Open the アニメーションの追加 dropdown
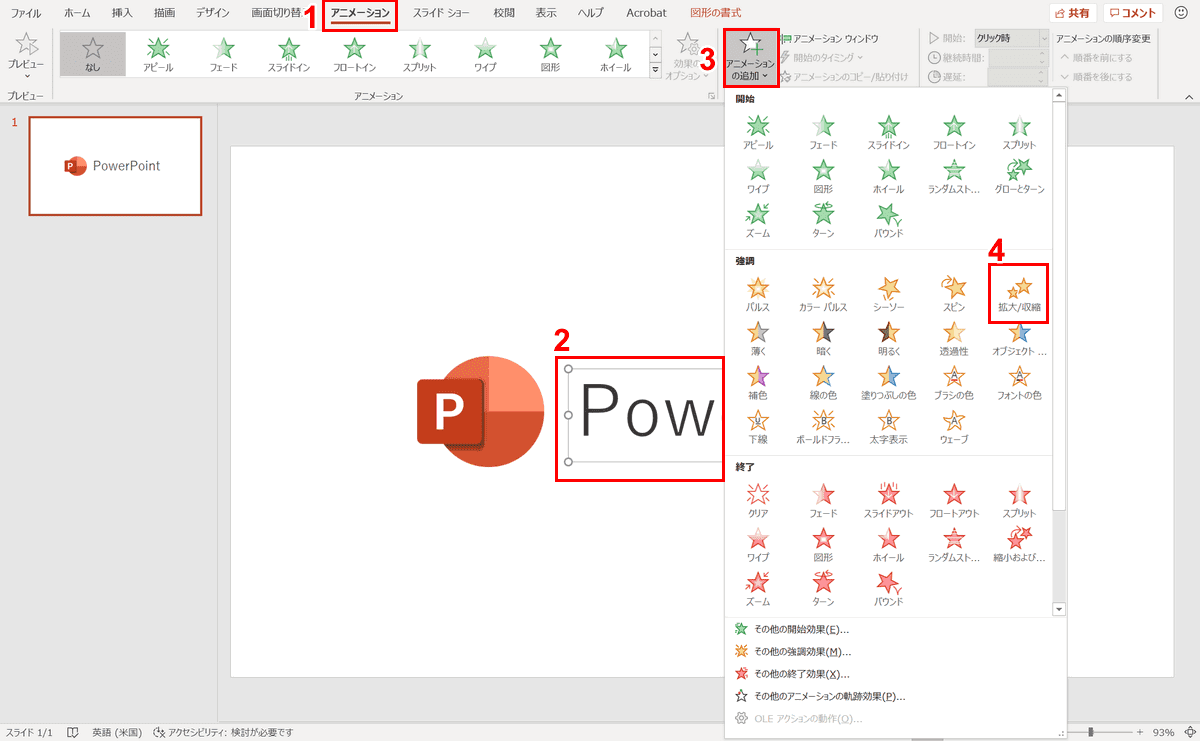The height and width of the screenshot is (741, 1200). point(751,58)
